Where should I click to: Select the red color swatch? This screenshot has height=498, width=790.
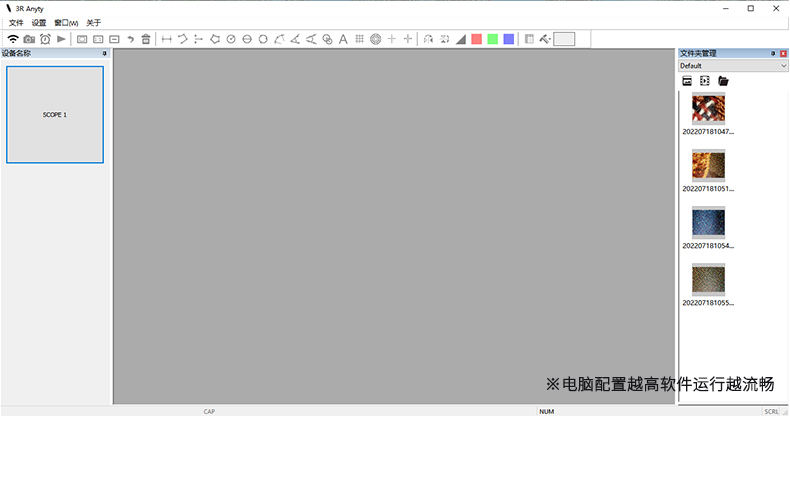(x=477, y=39)
